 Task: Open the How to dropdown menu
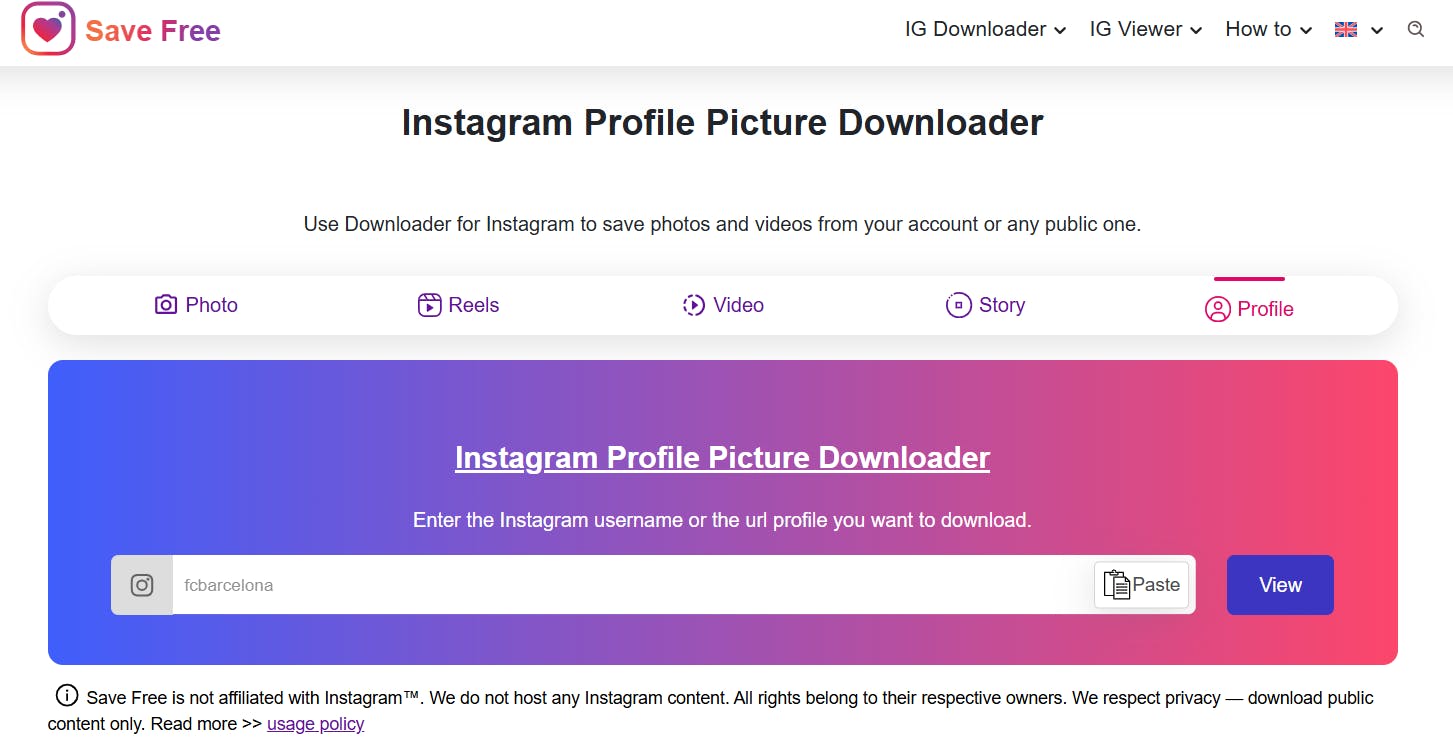(1268, 30)
